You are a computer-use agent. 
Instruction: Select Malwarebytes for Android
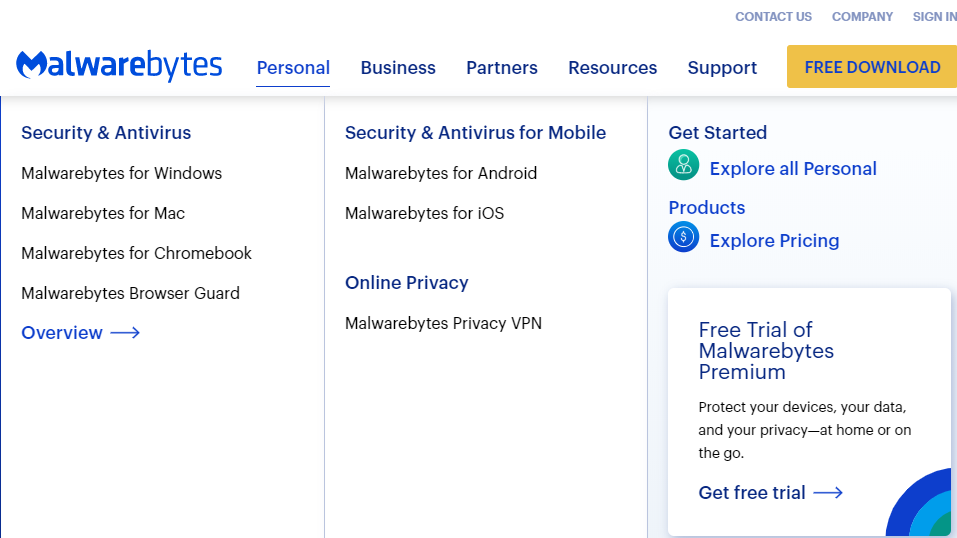tap(441, 173)
